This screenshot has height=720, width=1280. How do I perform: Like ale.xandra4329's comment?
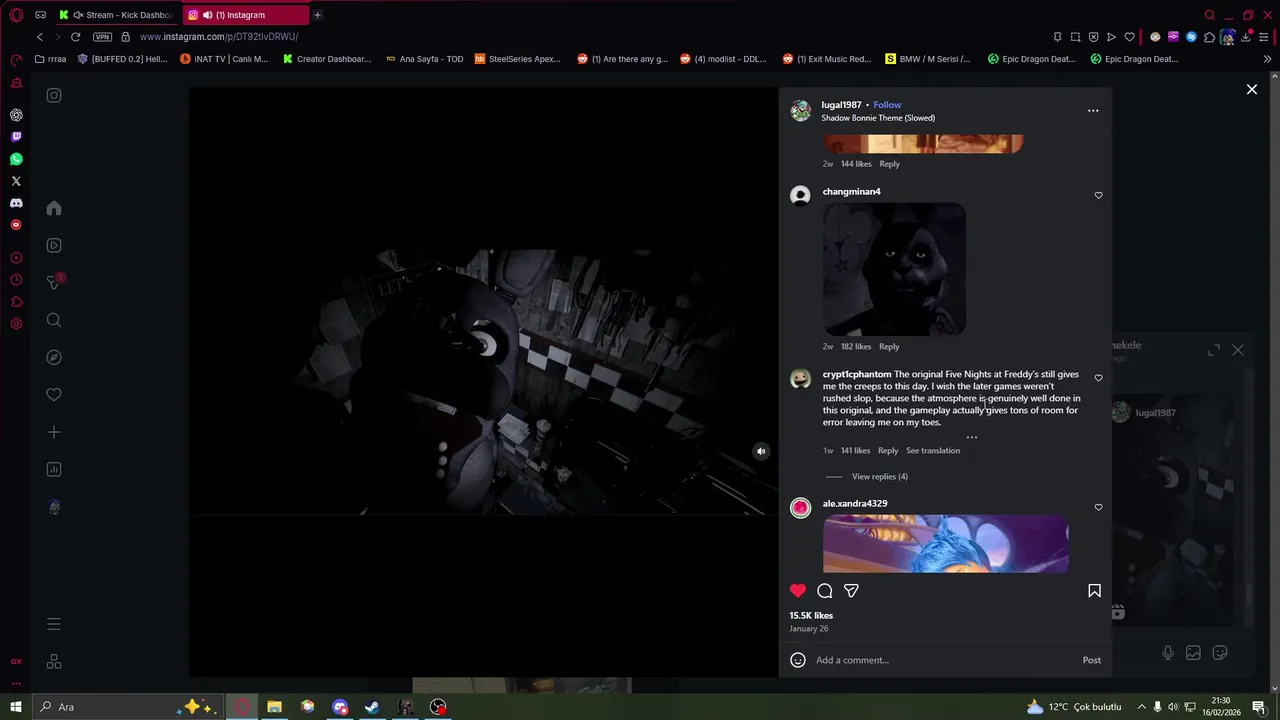pyautogui.click(x=1098, y=507)
